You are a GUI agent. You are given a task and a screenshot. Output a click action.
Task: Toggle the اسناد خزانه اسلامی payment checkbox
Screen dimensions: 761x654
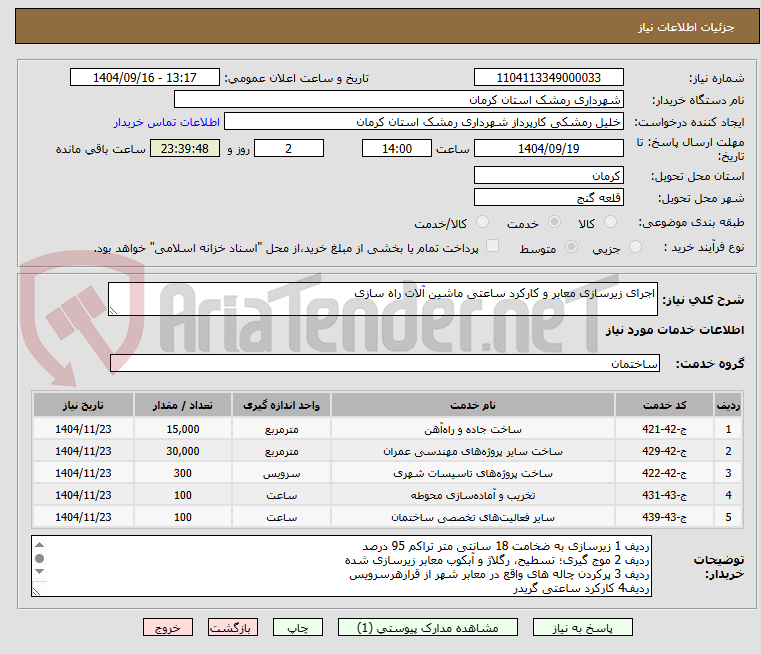pos(492,246)
